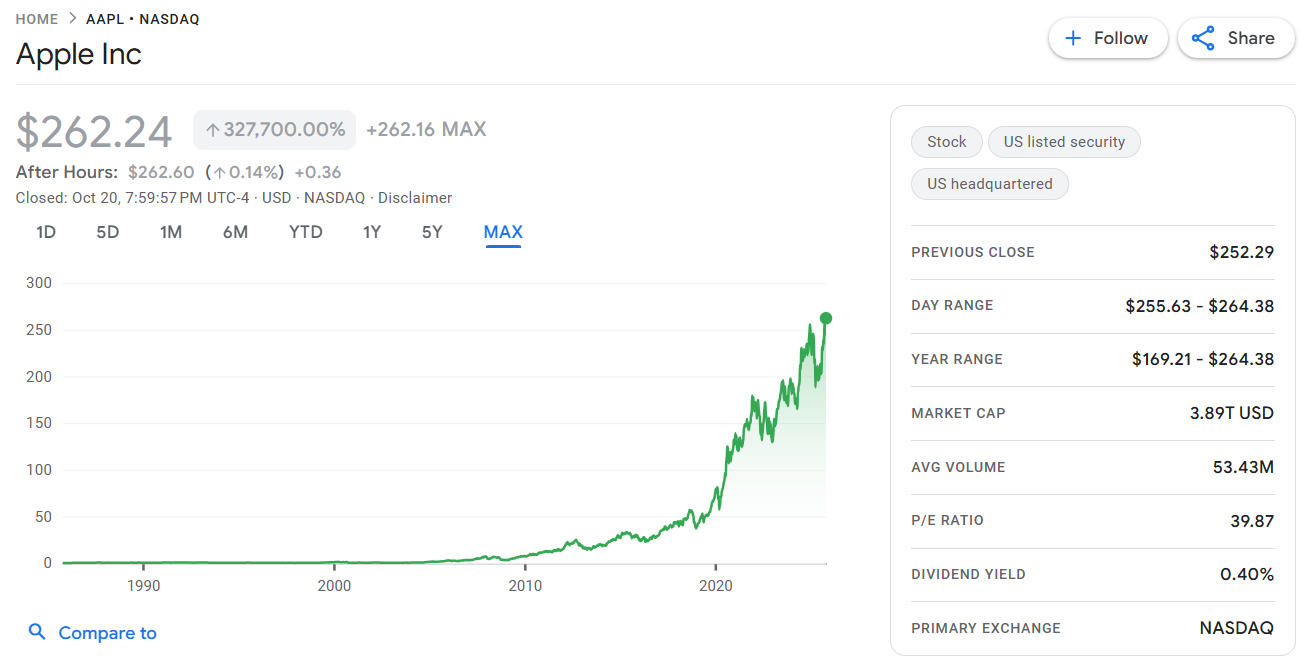1305x660 pixels.
Task: Select the 1D time range tab
Action: point(46,232)
